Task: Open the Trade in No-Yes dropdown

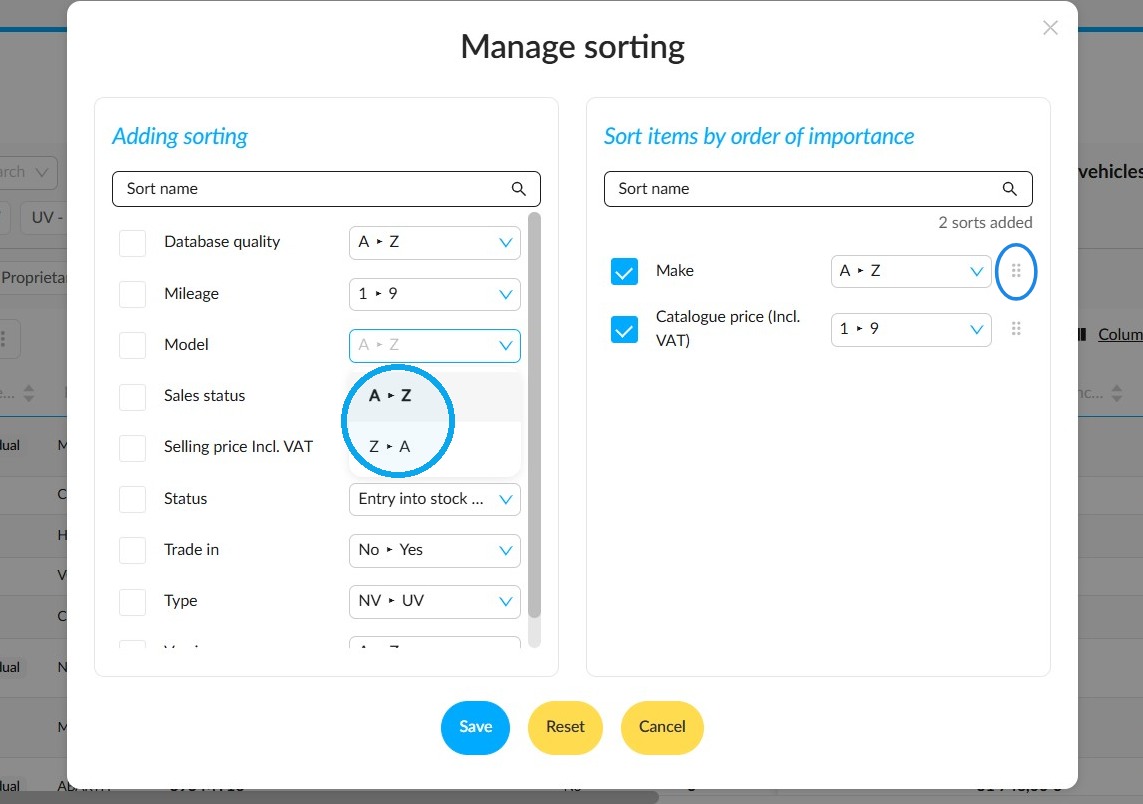Action: coord(434,550)
